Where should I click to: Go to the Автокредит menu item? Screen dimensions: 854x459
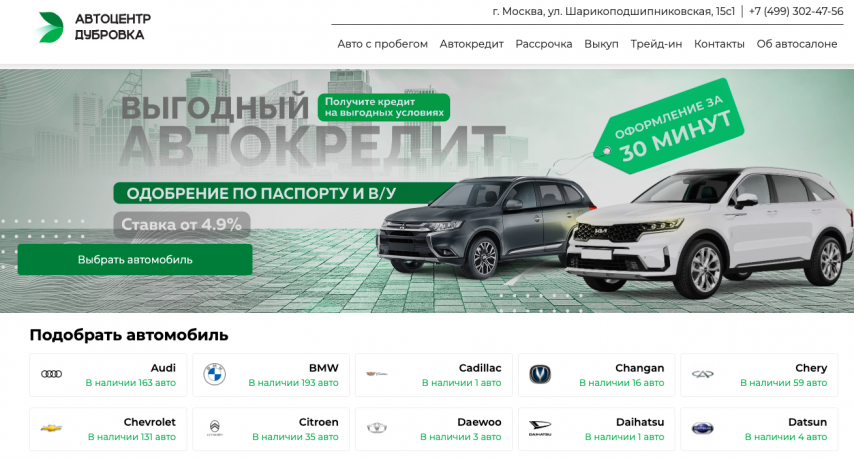point(472,44)
